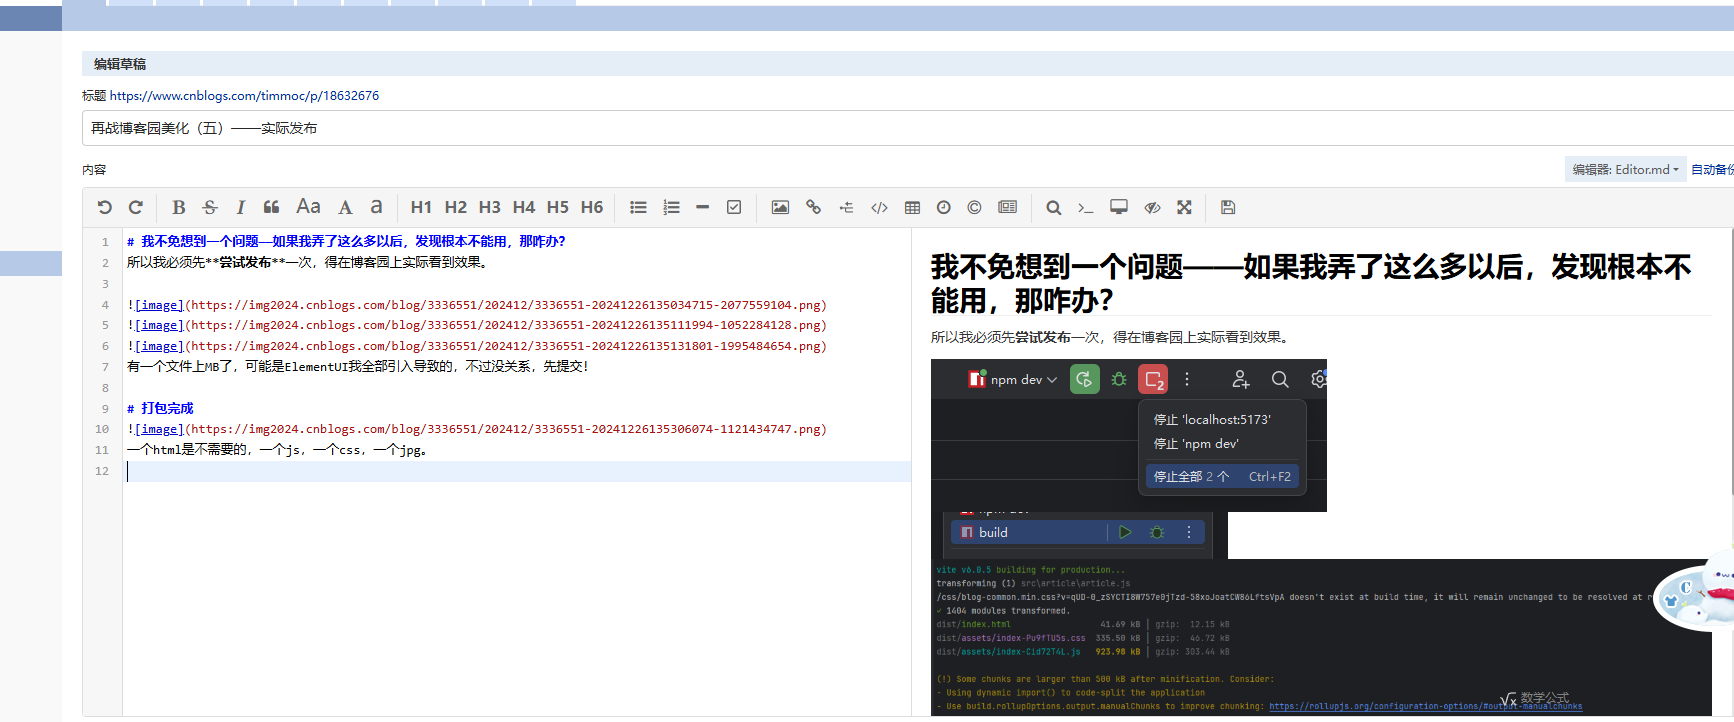Image resolution: width=1734 pixels, height=722 pixels.
Task: Click the 数学公式 label in preview
Action: (x=1545, y=697)
